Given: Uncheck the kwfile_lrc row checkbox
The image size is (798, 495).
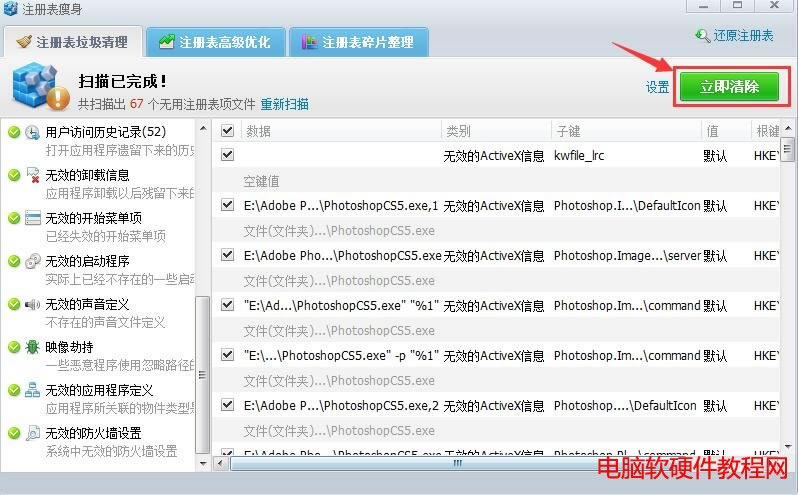Looking at the screenshot, I should [227, 155].
